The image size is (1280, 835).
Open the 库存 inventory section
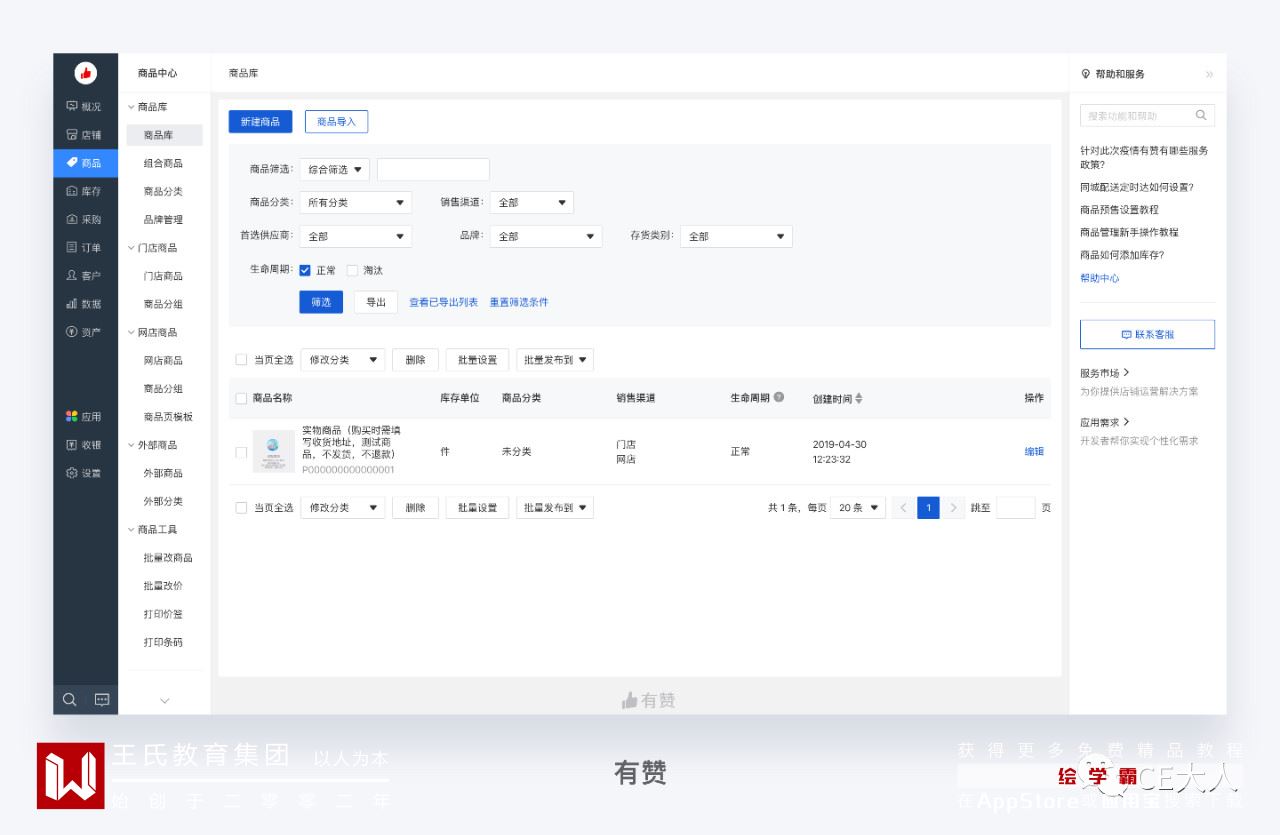tap(85, 191)
